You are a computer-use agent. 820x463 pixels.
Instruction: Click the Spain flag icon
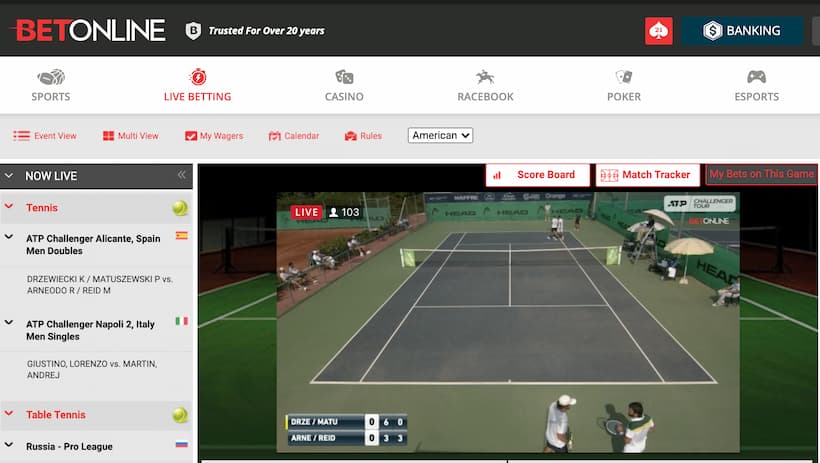pos(181,235)
